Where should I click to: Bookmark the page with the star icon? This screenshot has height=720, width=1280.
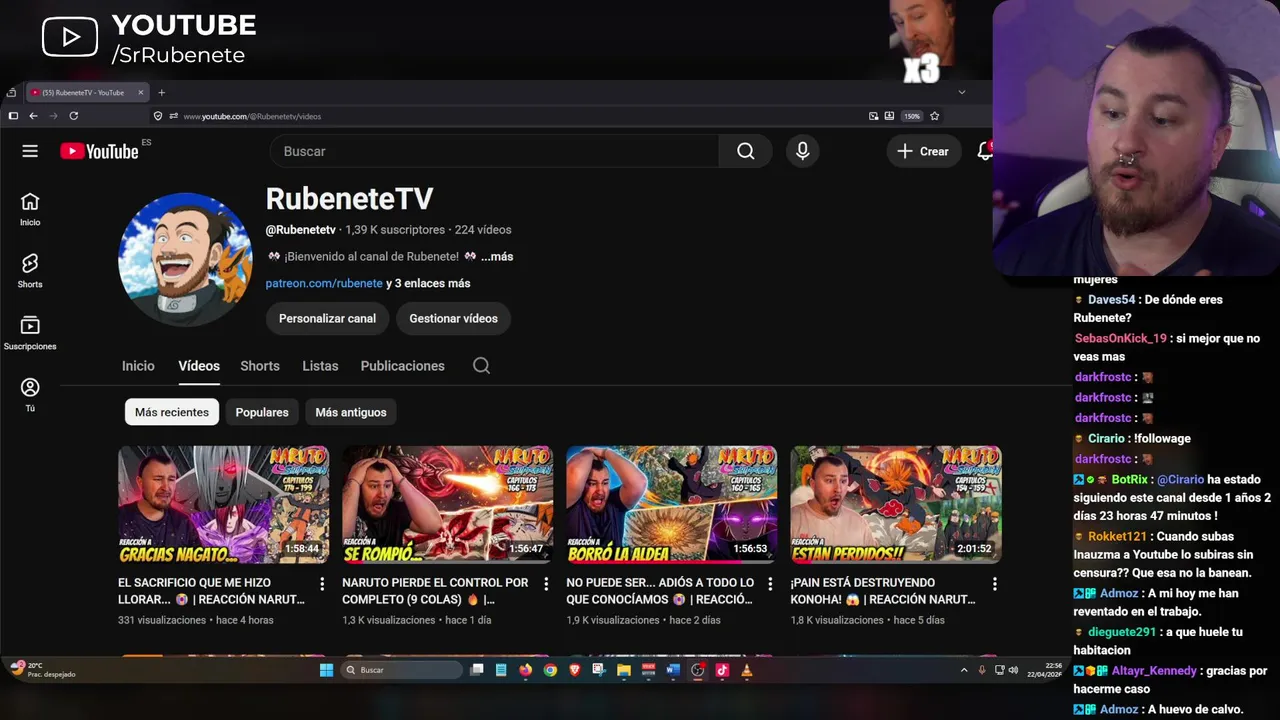coord(935,116)
